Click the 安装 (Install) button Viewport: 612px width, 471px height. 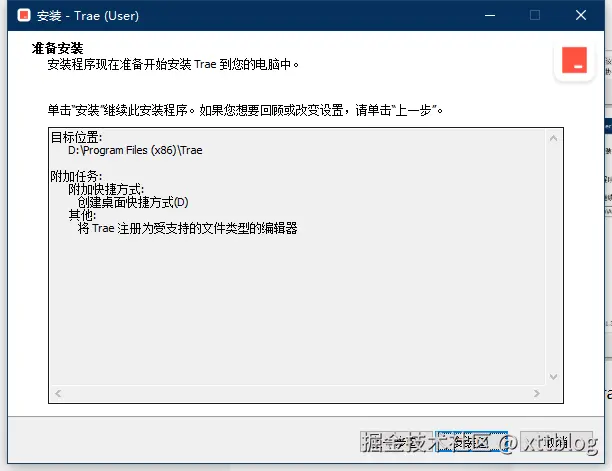click(471, 442)
